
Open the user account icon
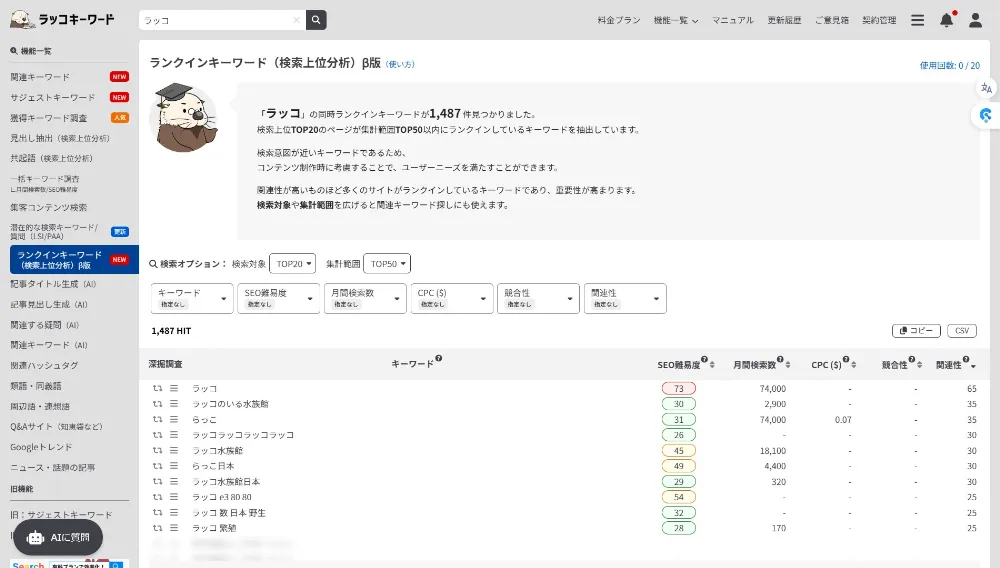[975, 20]
